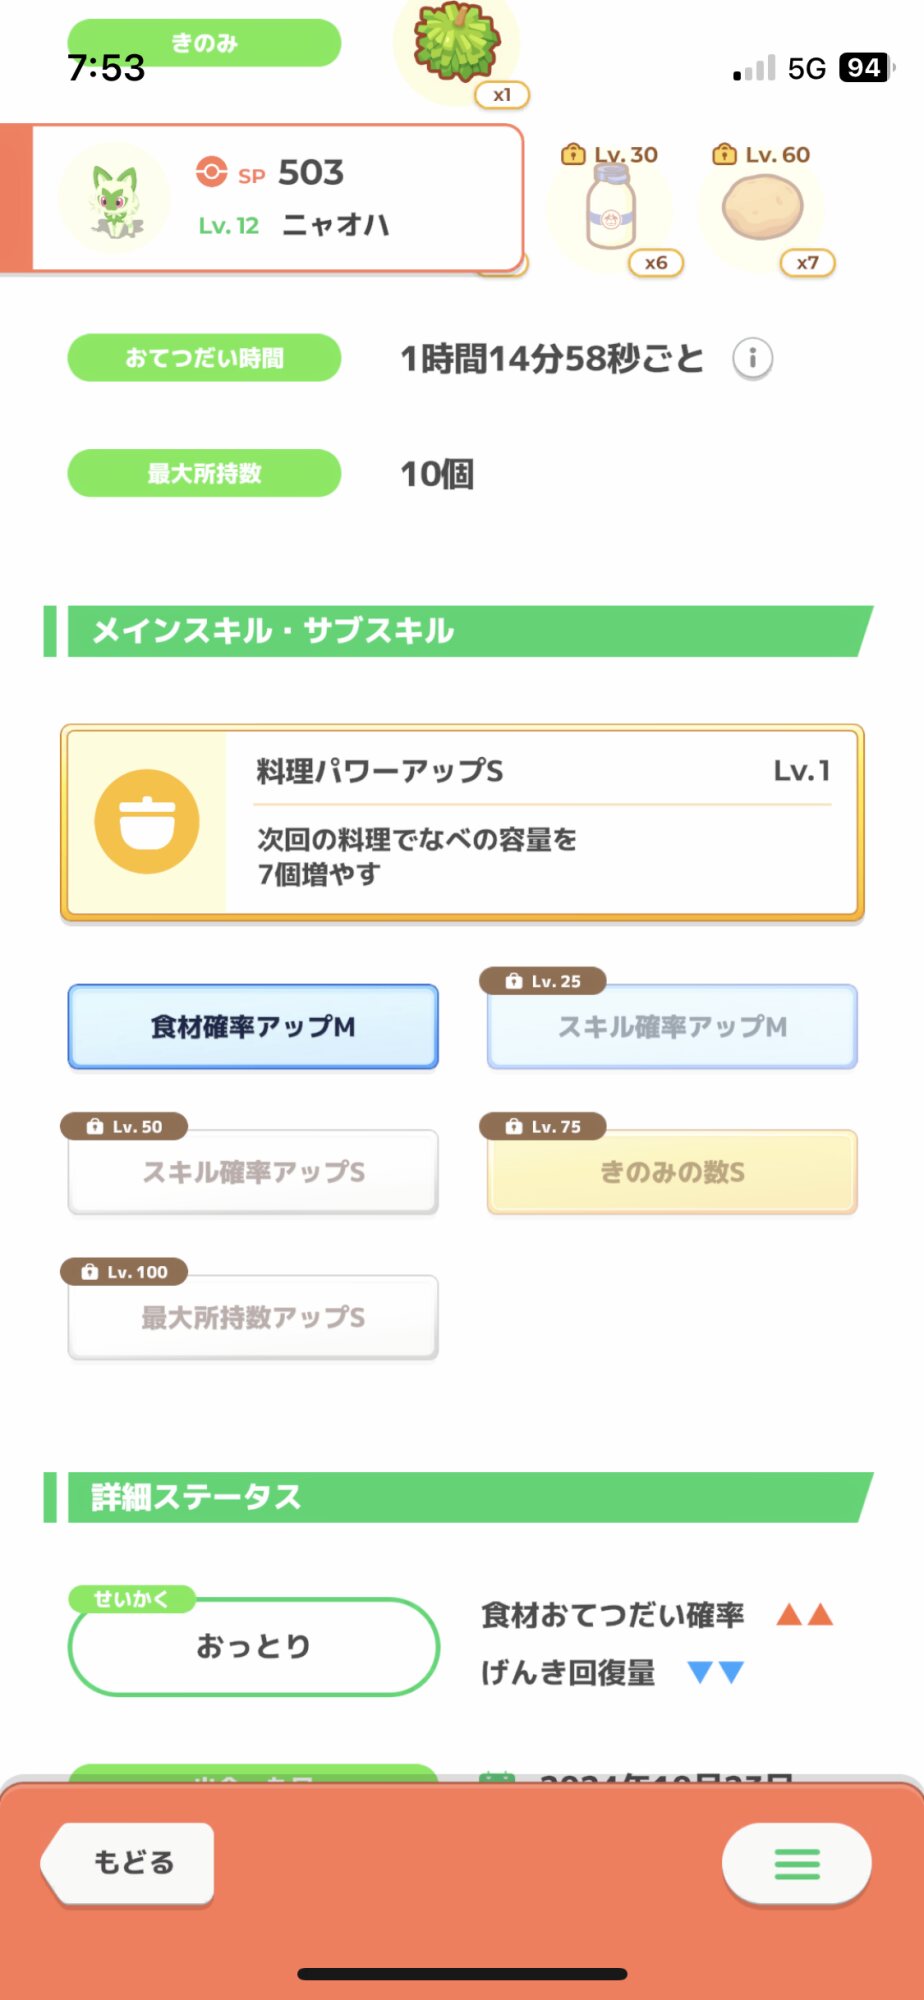Open the hamburger menu button
924x2000 pixels.
click(x=796, y=1863)
